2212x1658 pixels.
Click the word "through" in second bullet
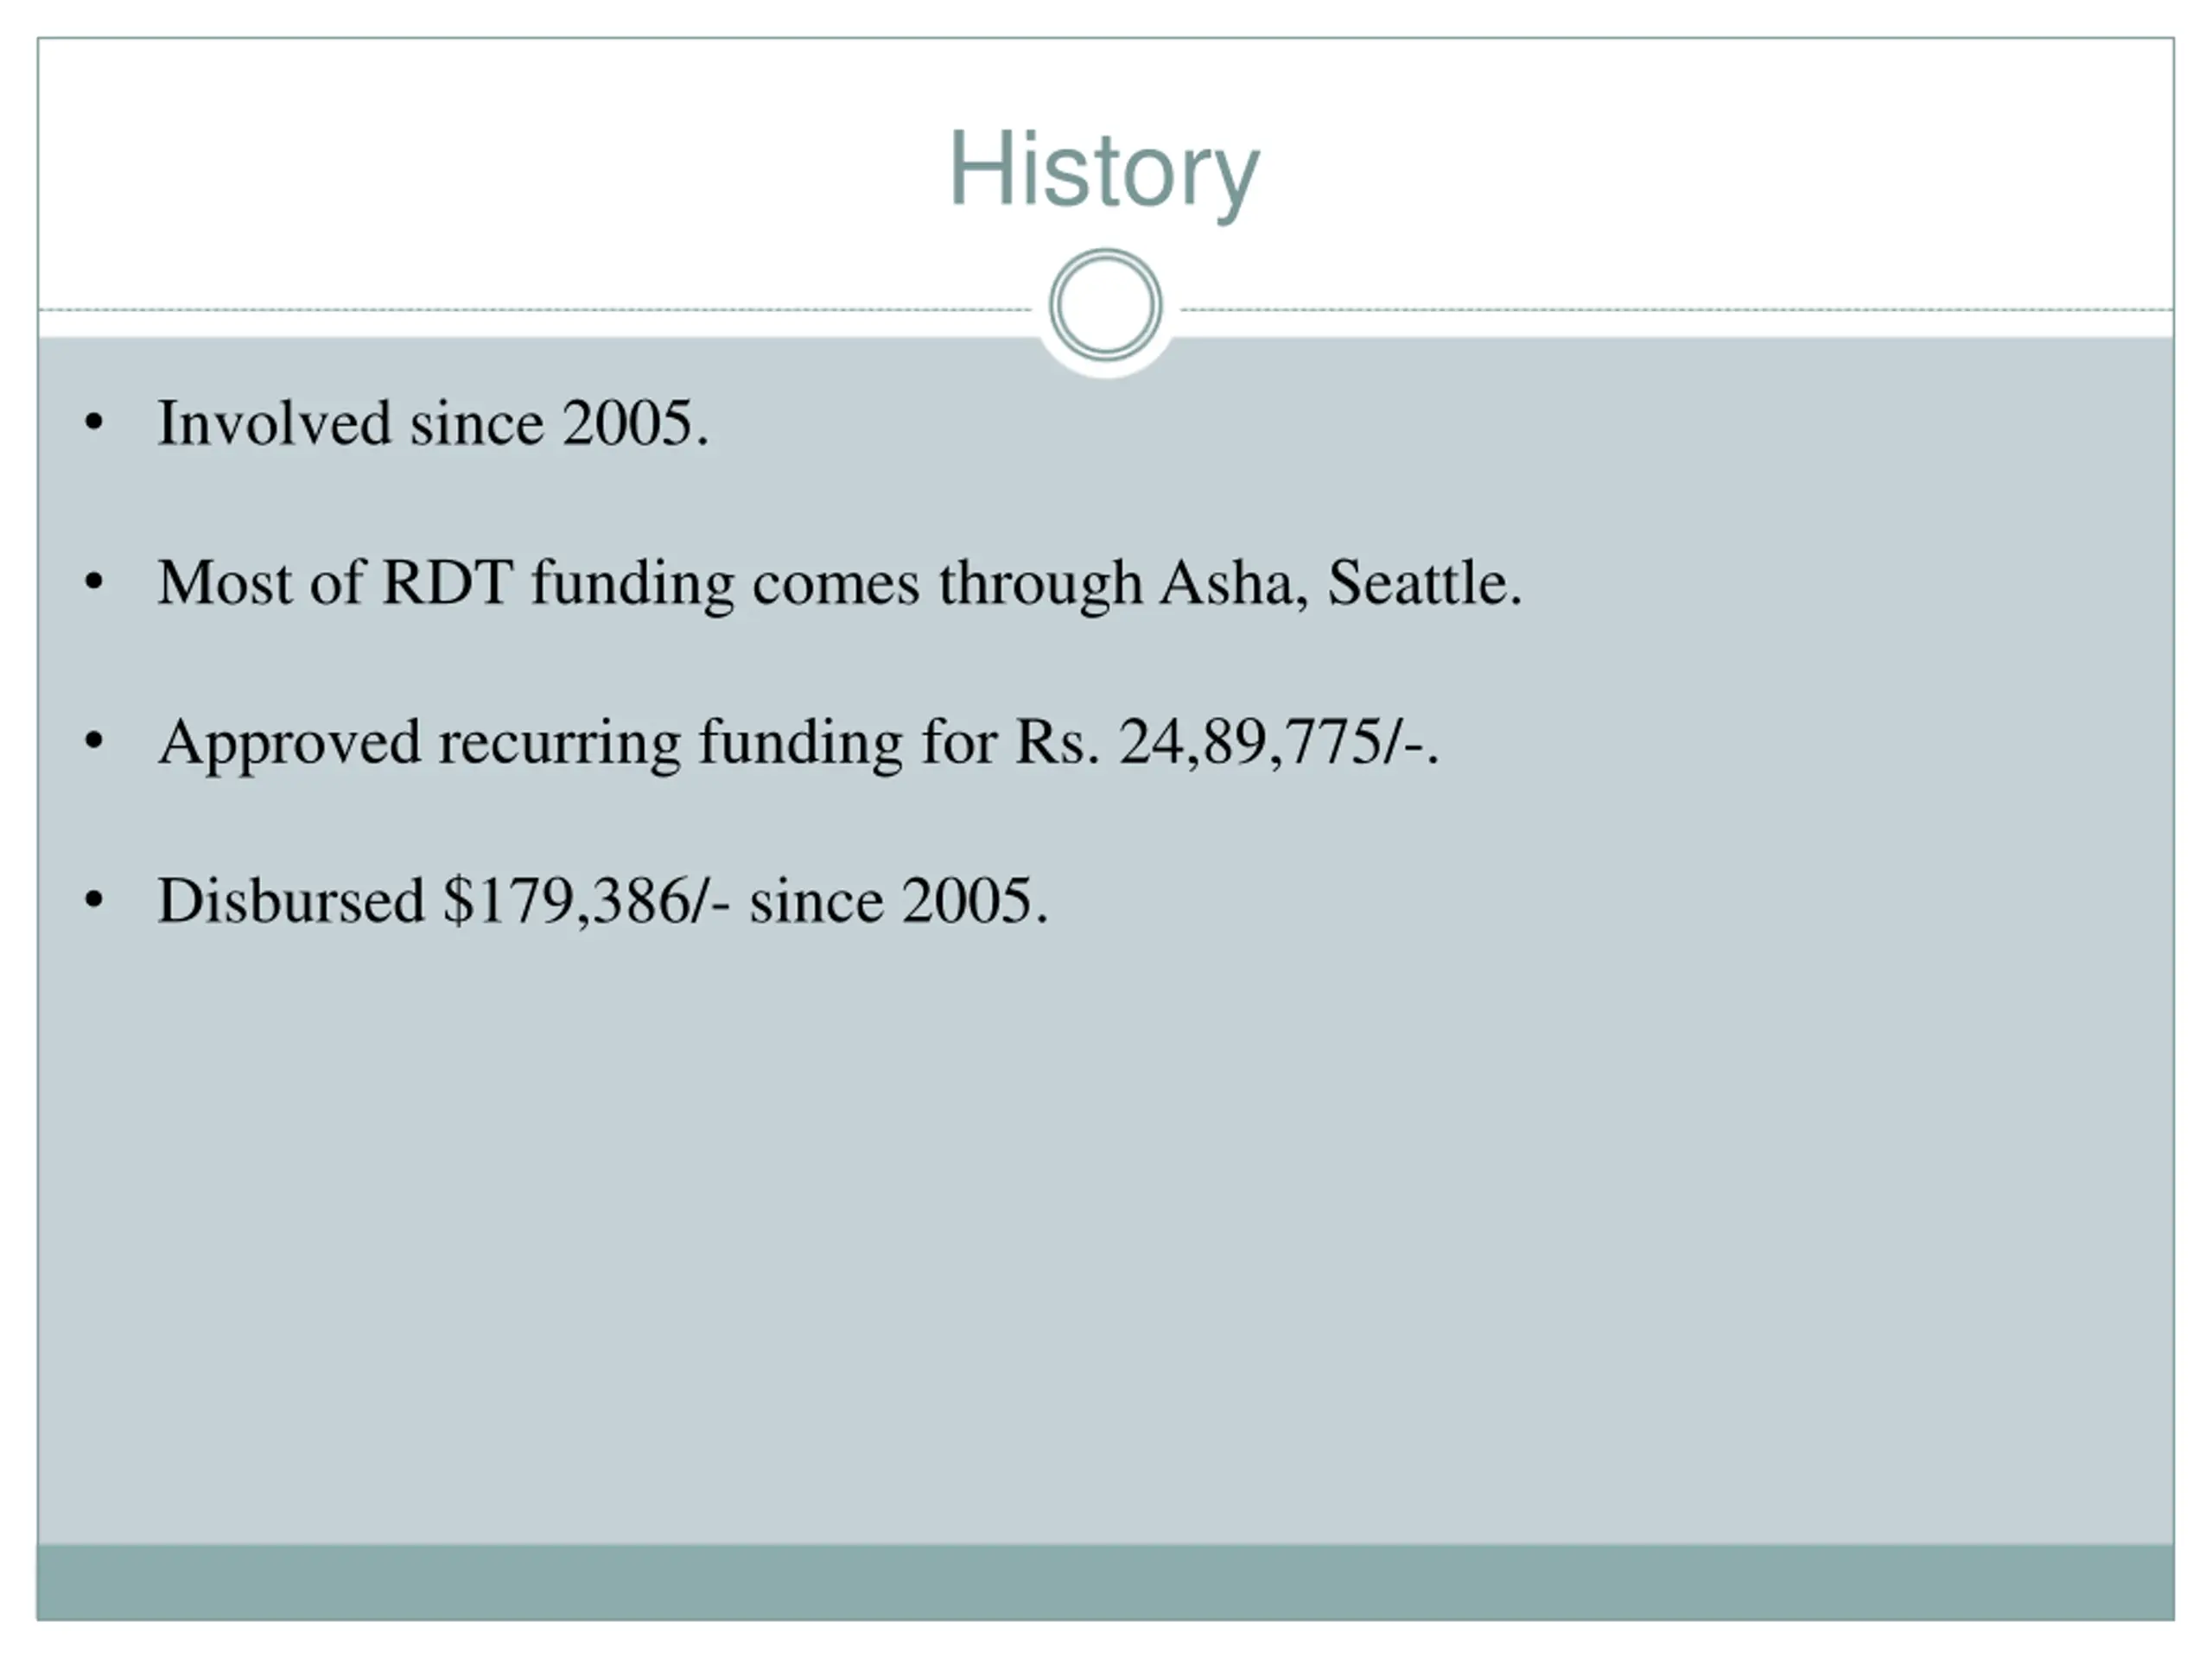(1040, 584)
